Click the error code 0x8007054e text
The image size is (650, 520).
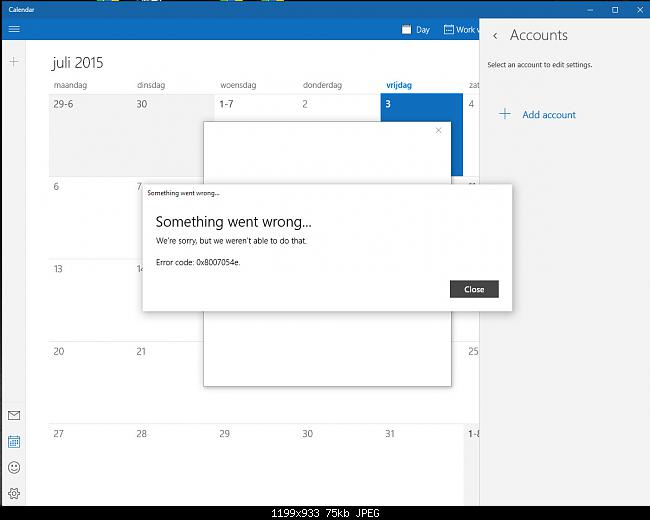(198, 262)
